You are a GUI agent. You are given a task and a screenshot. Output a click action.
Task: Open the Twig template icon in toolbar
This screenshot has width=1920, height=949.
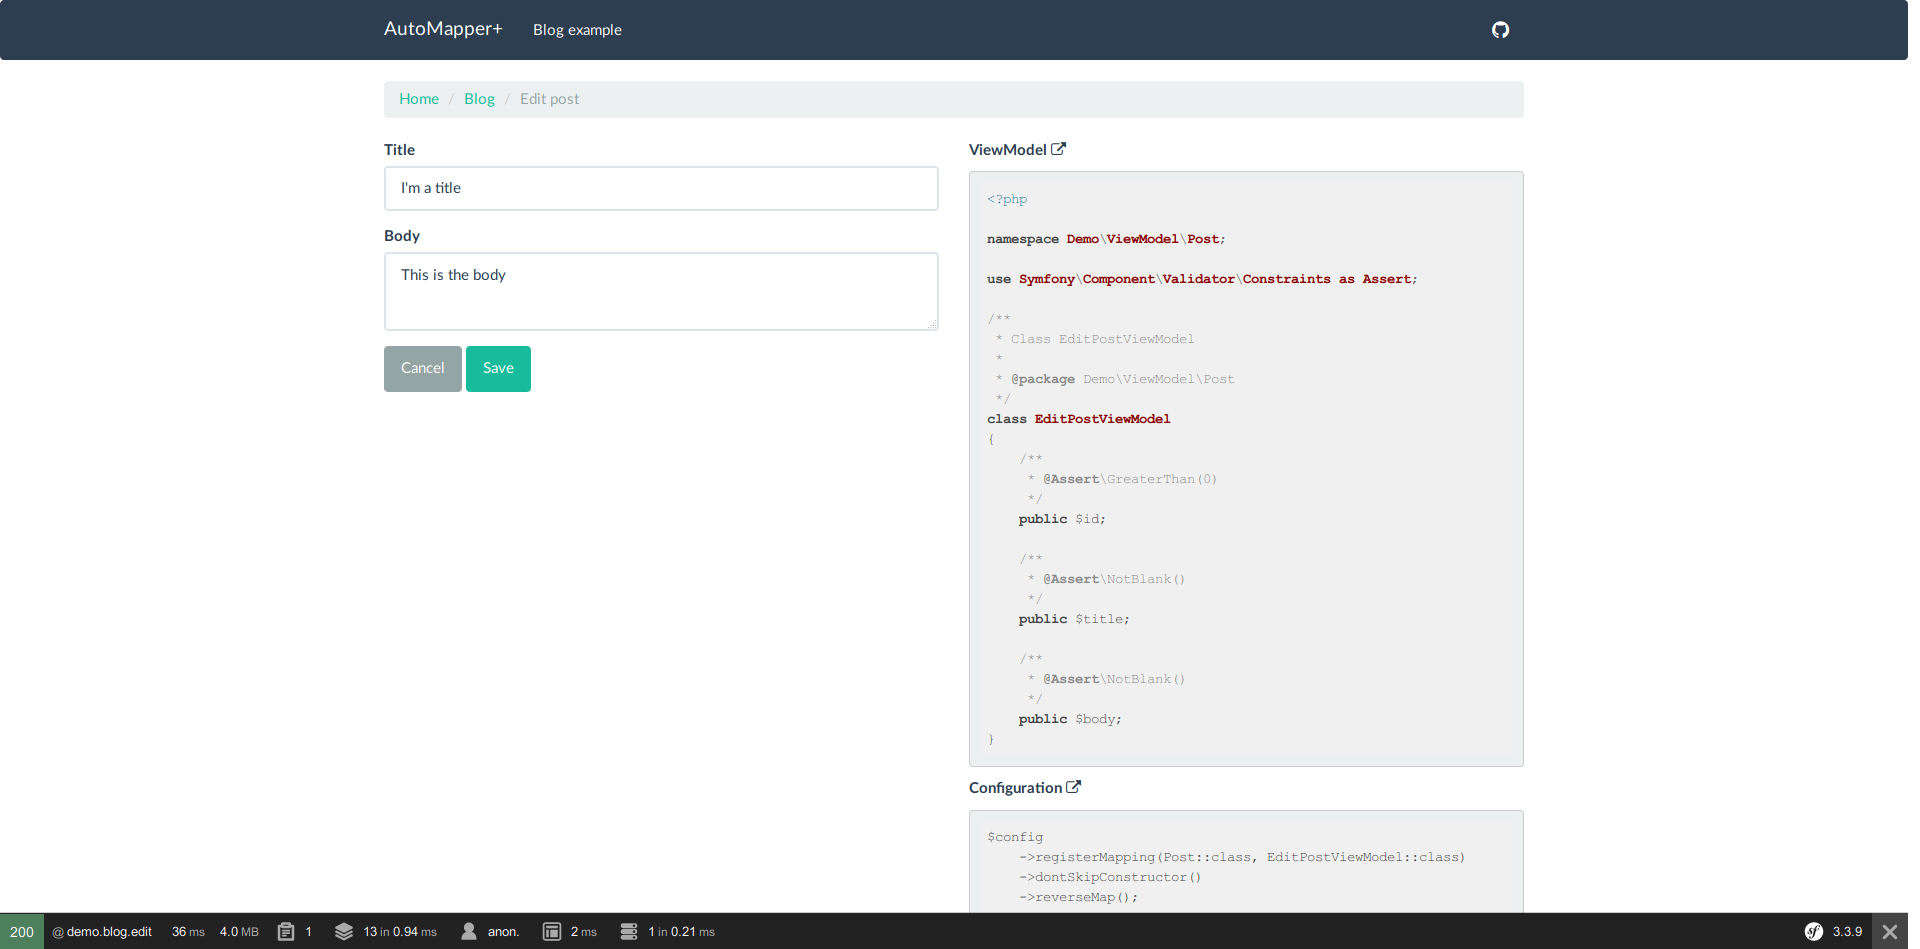coord(552,931)
